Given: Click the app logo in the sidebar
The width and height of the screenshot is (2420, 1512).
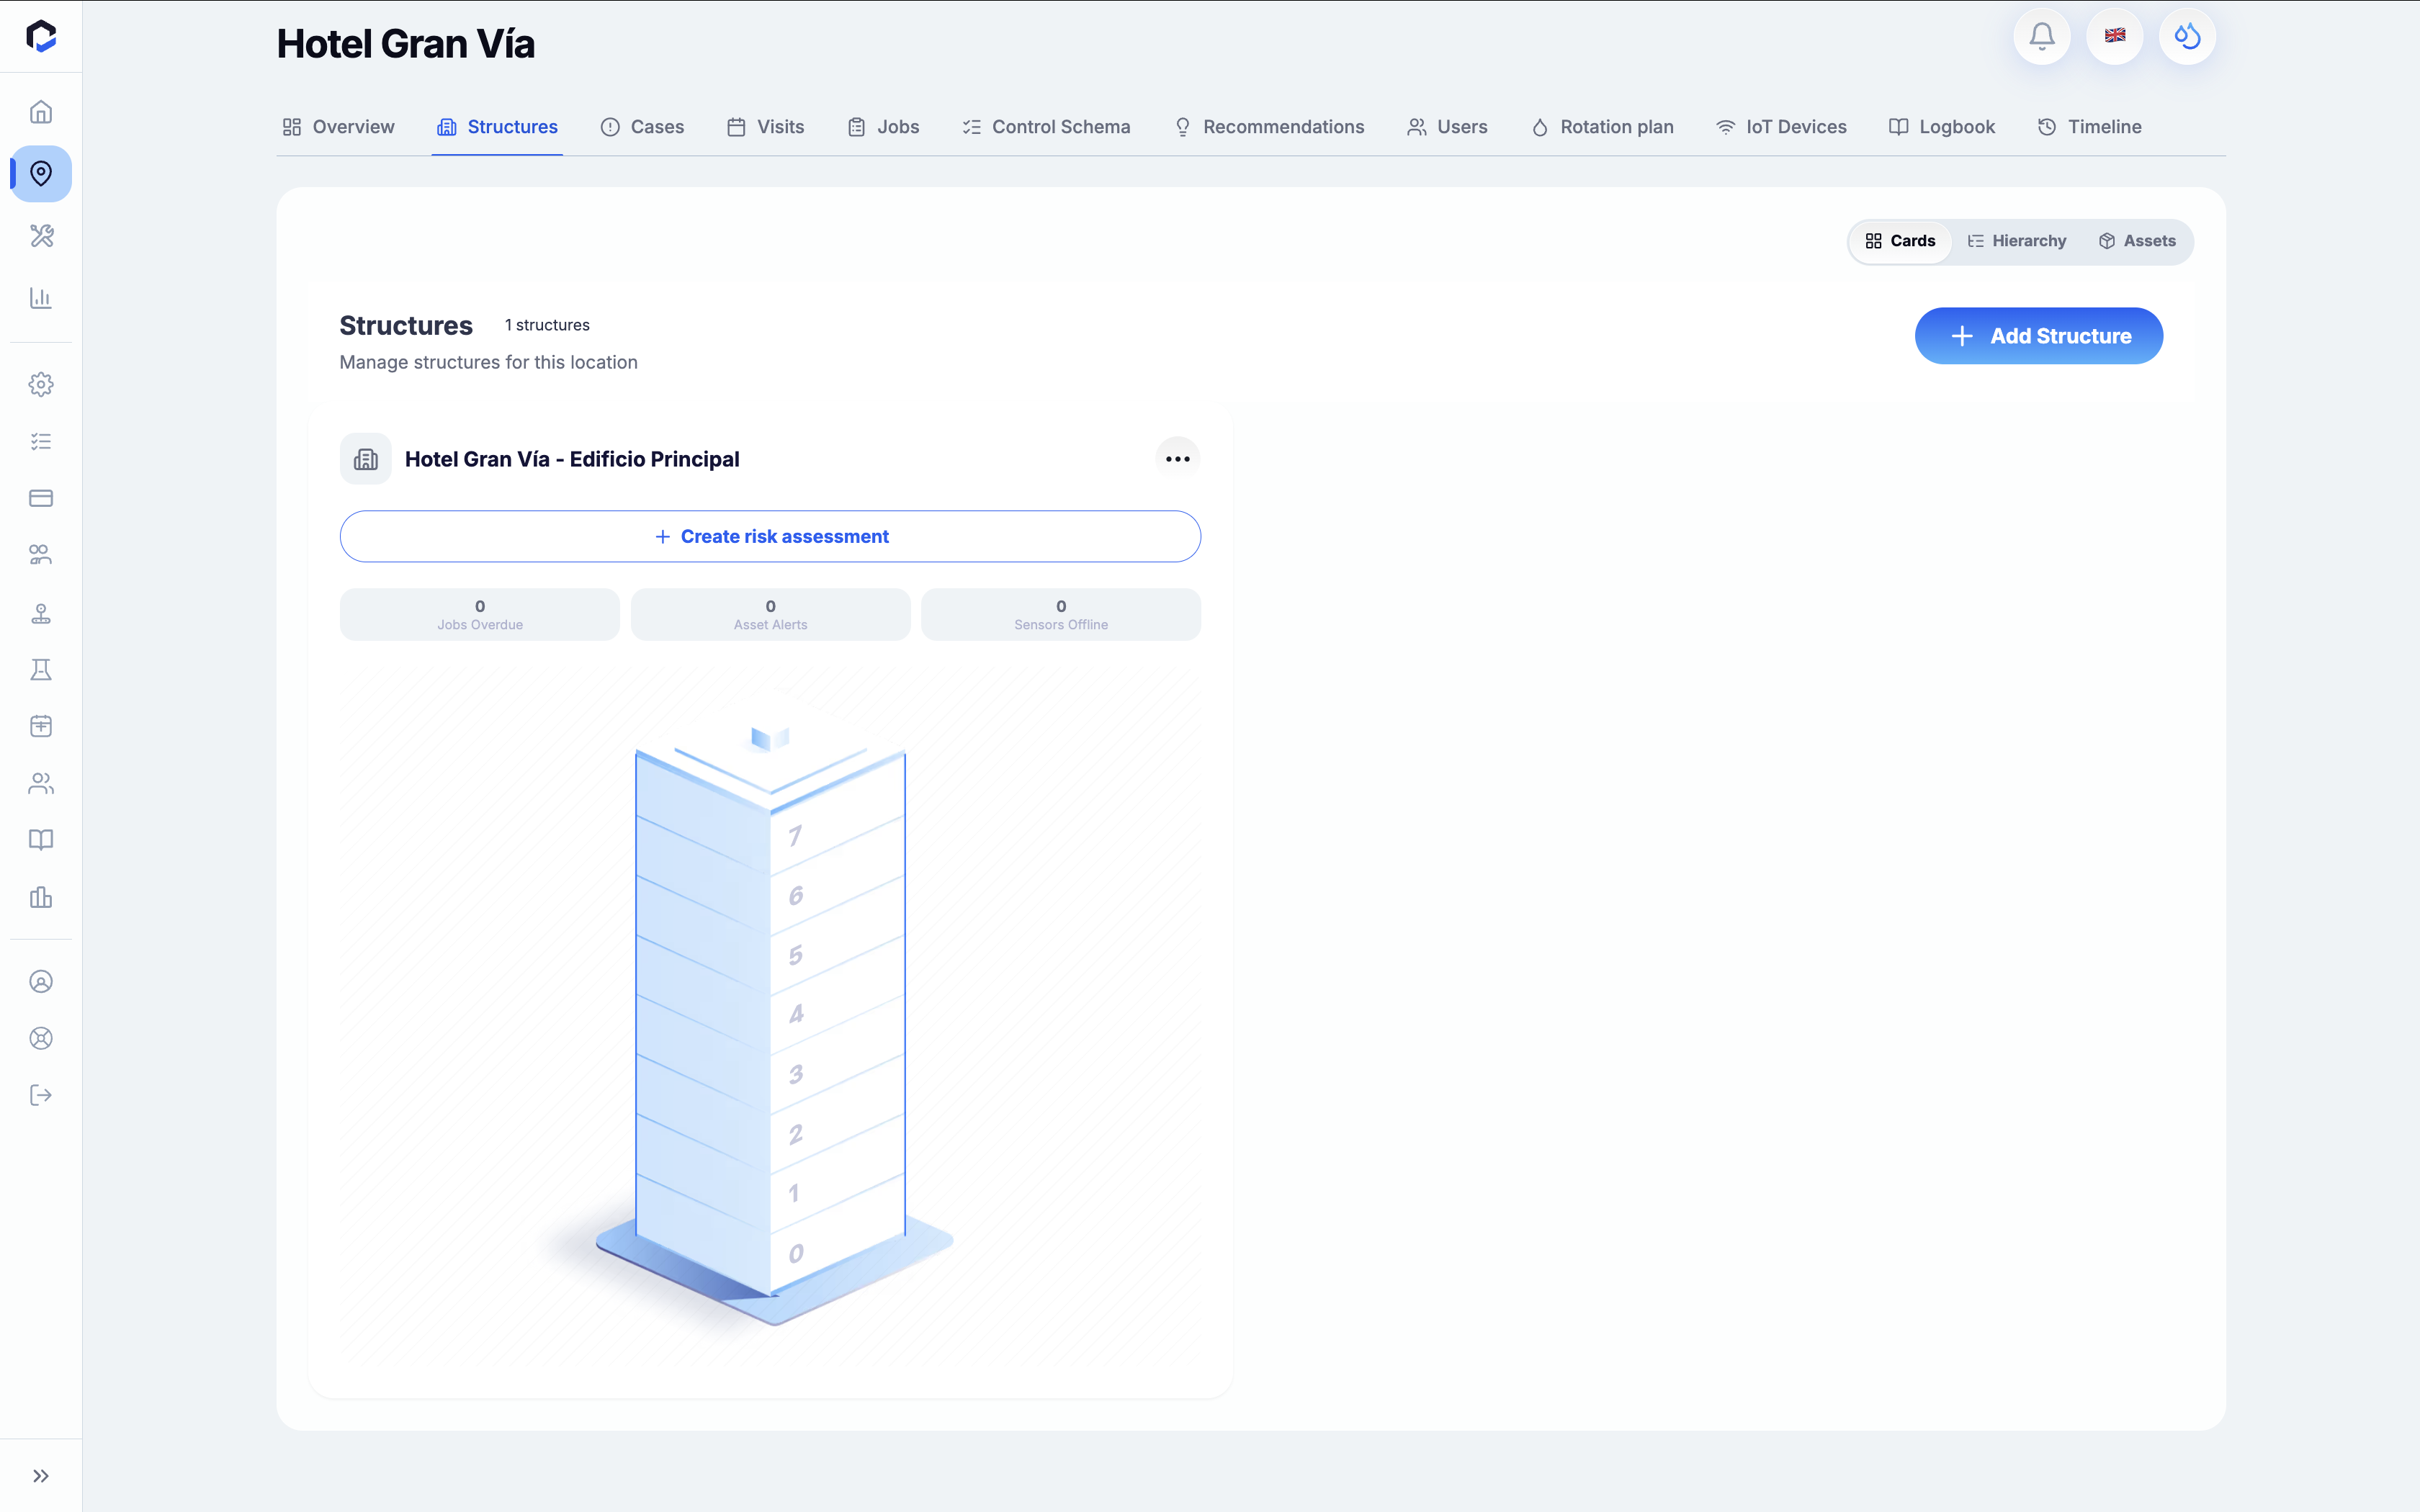Looking at the screenshot, I should (x=41, y=36).
